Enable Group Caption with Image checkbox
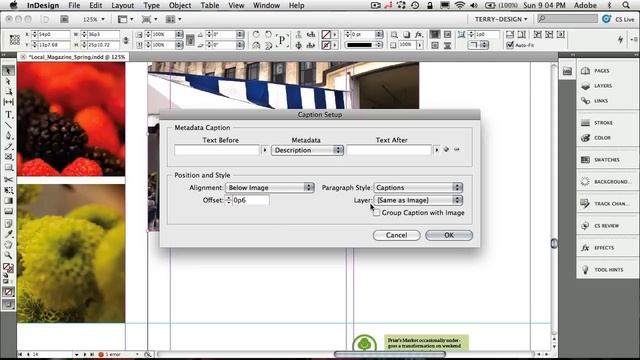The image size is (640, 360). (x=376, y=213)
